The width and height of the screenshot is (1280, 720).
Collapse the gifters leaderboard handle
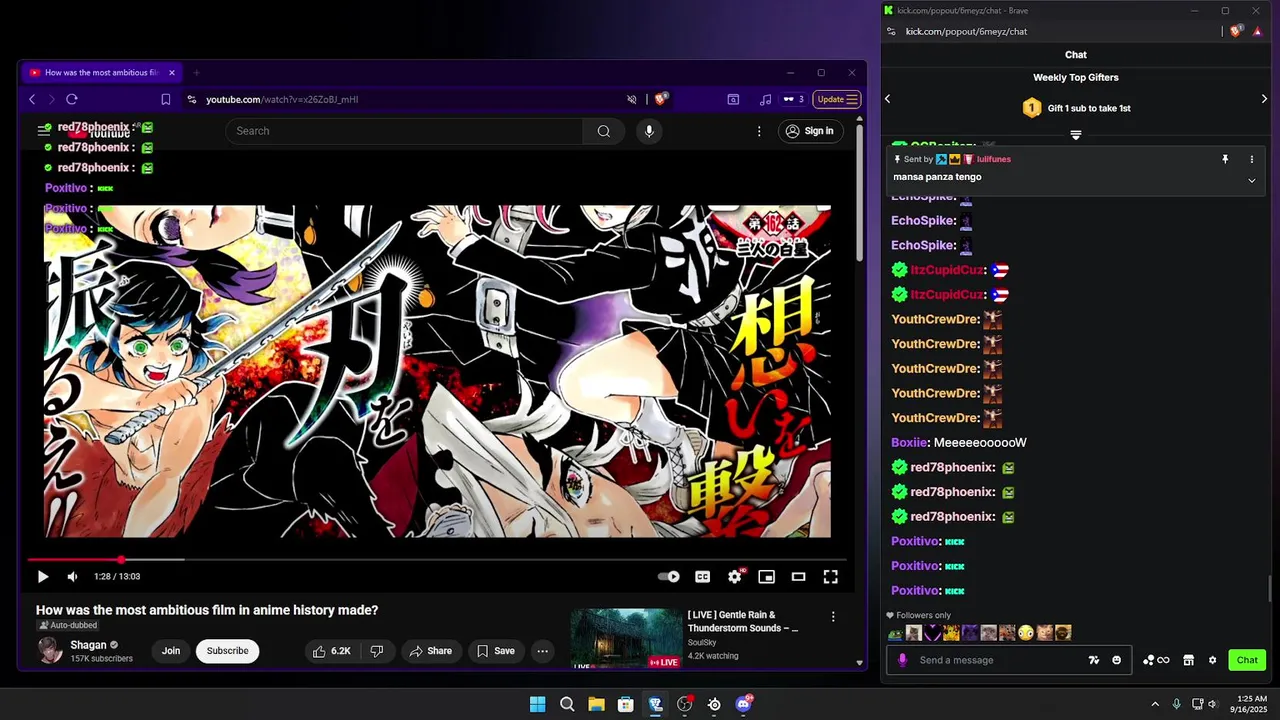1076,135
